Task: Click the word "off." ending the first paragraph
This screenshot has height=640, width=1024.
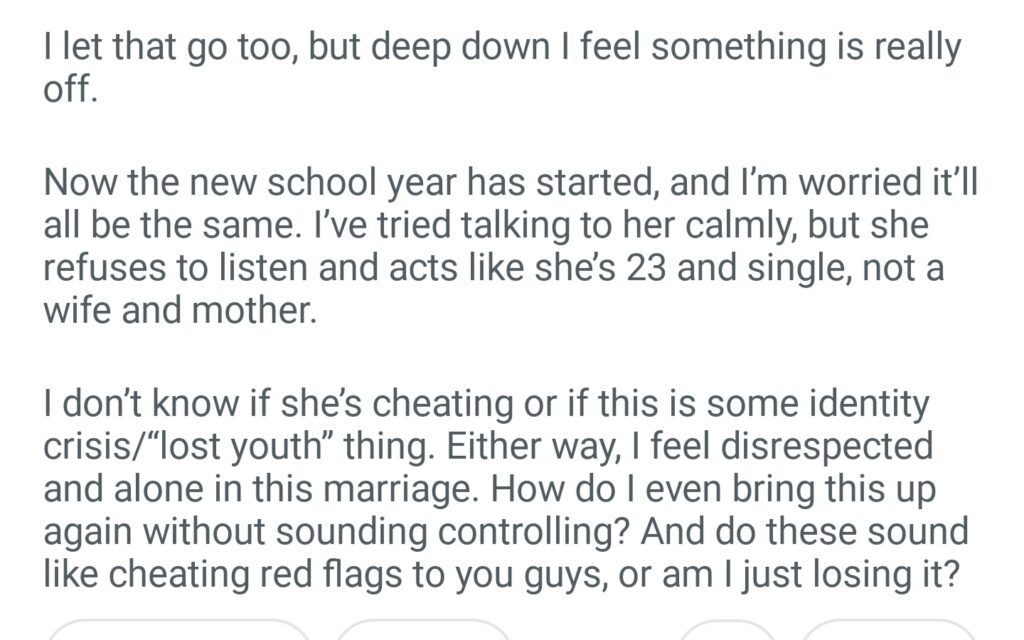Action: click(71, 89)
